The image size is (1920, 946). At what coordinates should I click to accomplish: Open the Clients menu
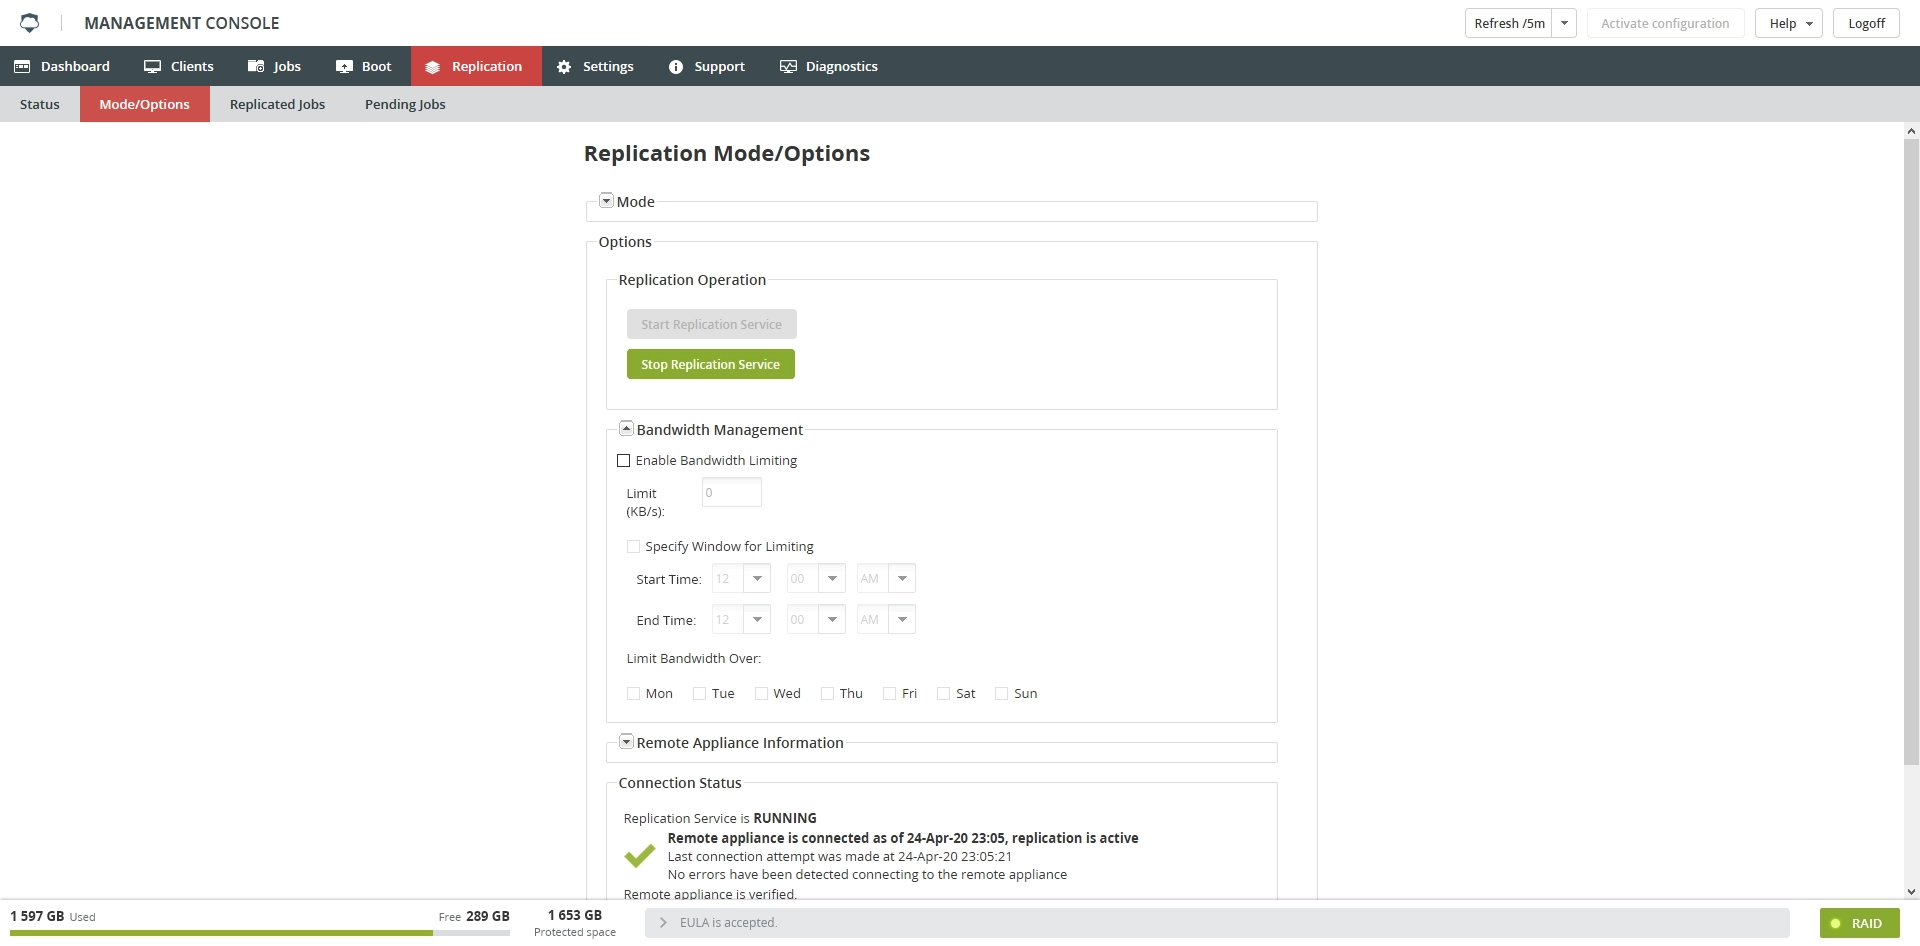click(x=179, y=66)
